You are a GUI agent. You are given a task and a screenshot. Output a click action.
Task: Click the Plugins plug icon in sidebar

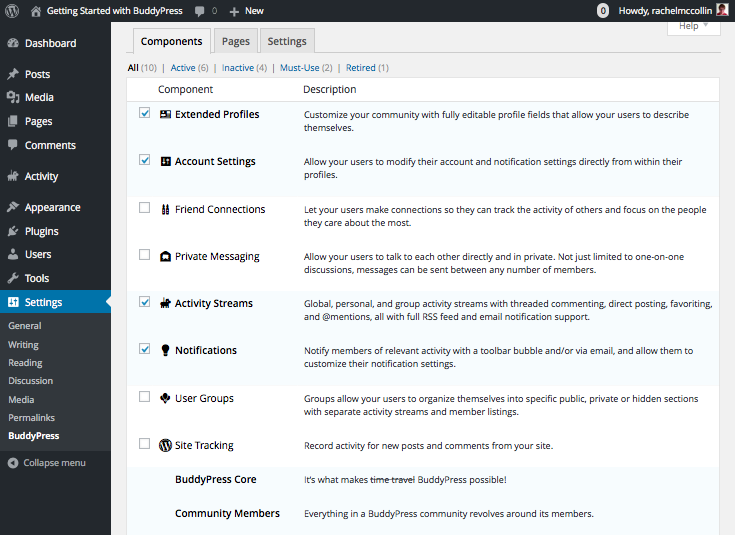tap(13, 231)
